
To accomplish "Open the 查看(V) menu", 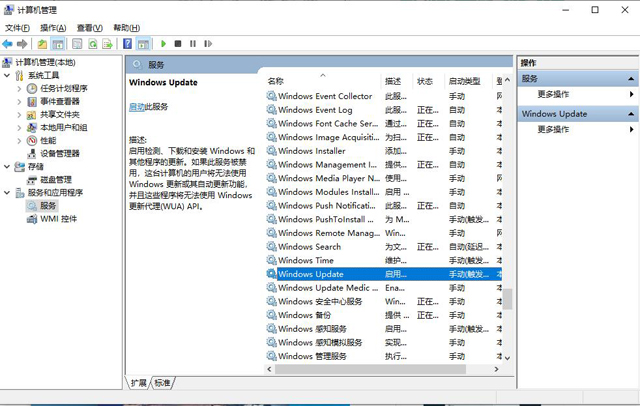I will click(x=90, y=28).
